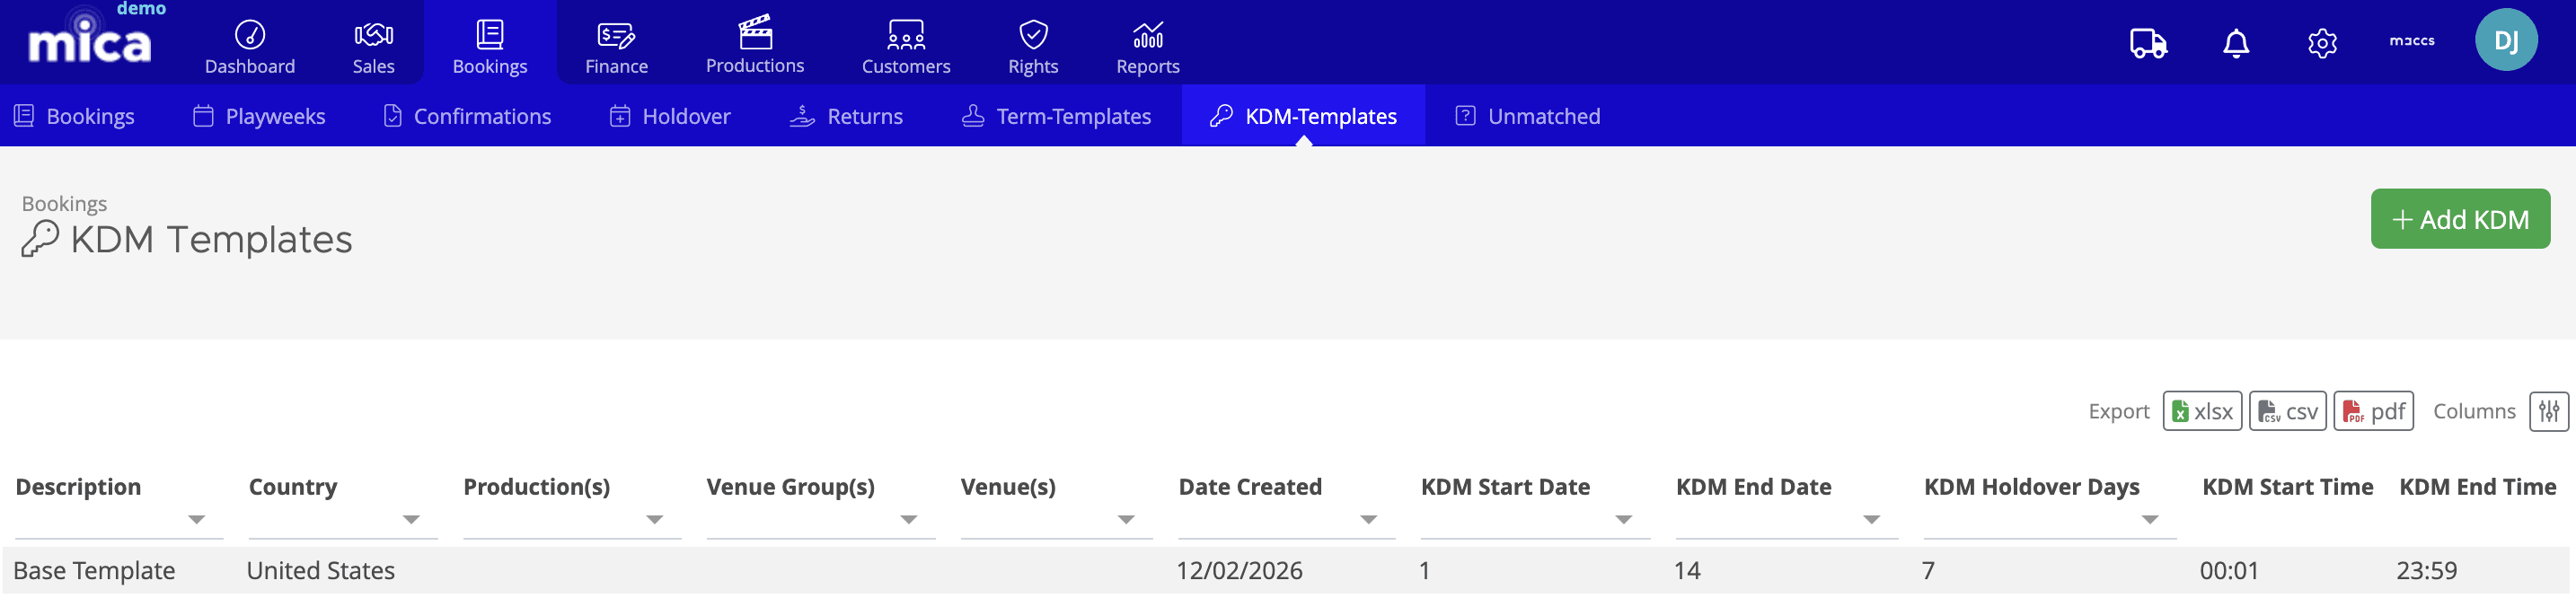Switch to the Unmatched tab
2576x607 pixels.
(x=1527, y=116)
